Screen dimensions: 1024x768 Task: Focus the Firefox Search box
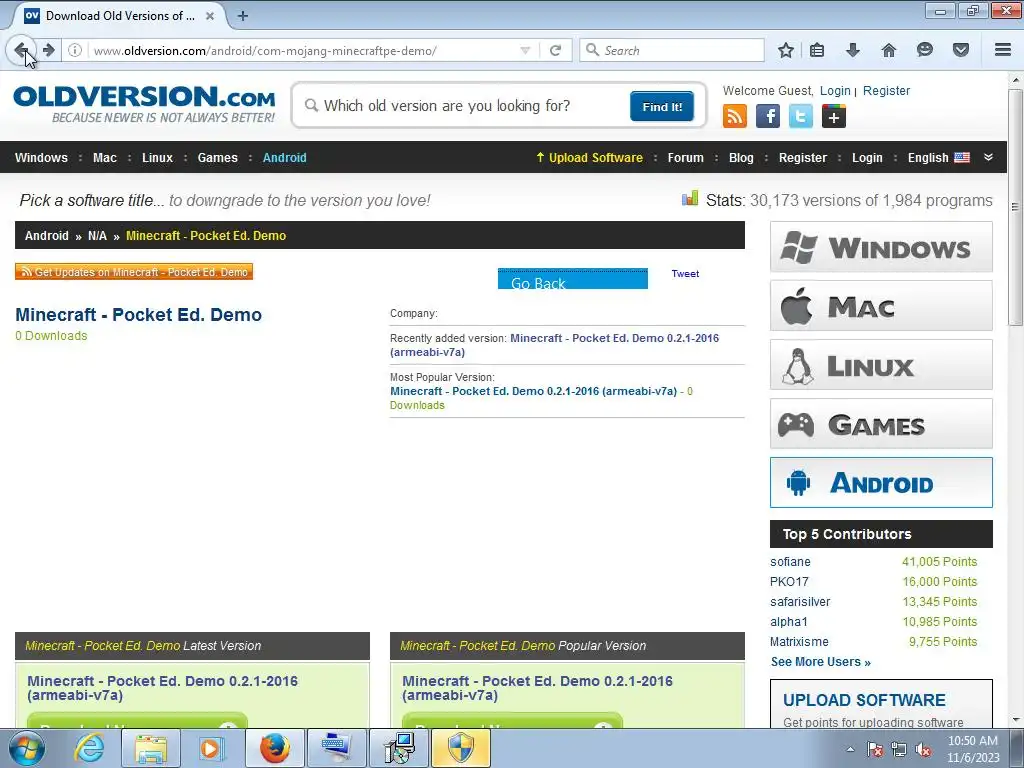[672, 50]
